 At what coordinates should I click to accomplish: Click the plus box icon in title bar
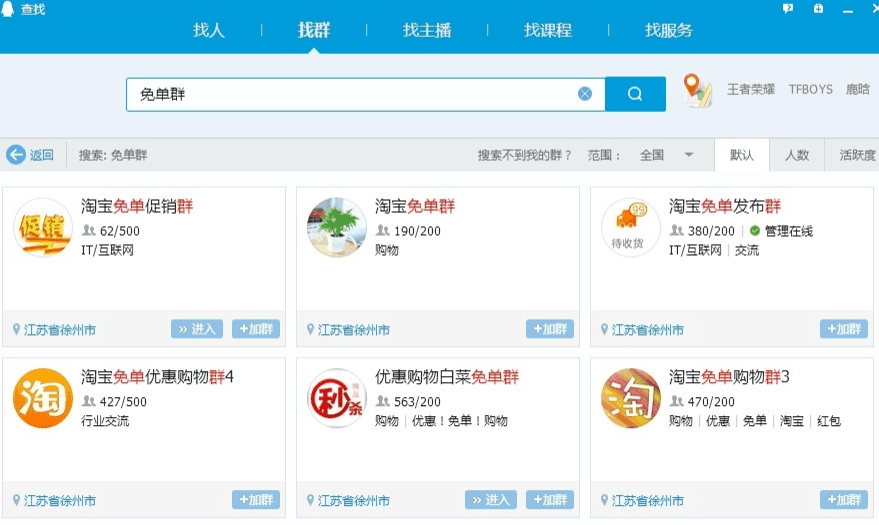818,8
